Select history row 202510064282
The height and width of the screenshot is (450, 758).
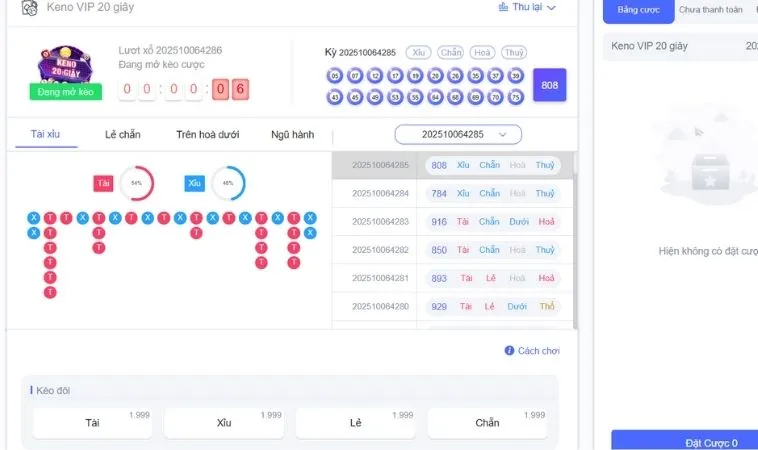point(452,250)
